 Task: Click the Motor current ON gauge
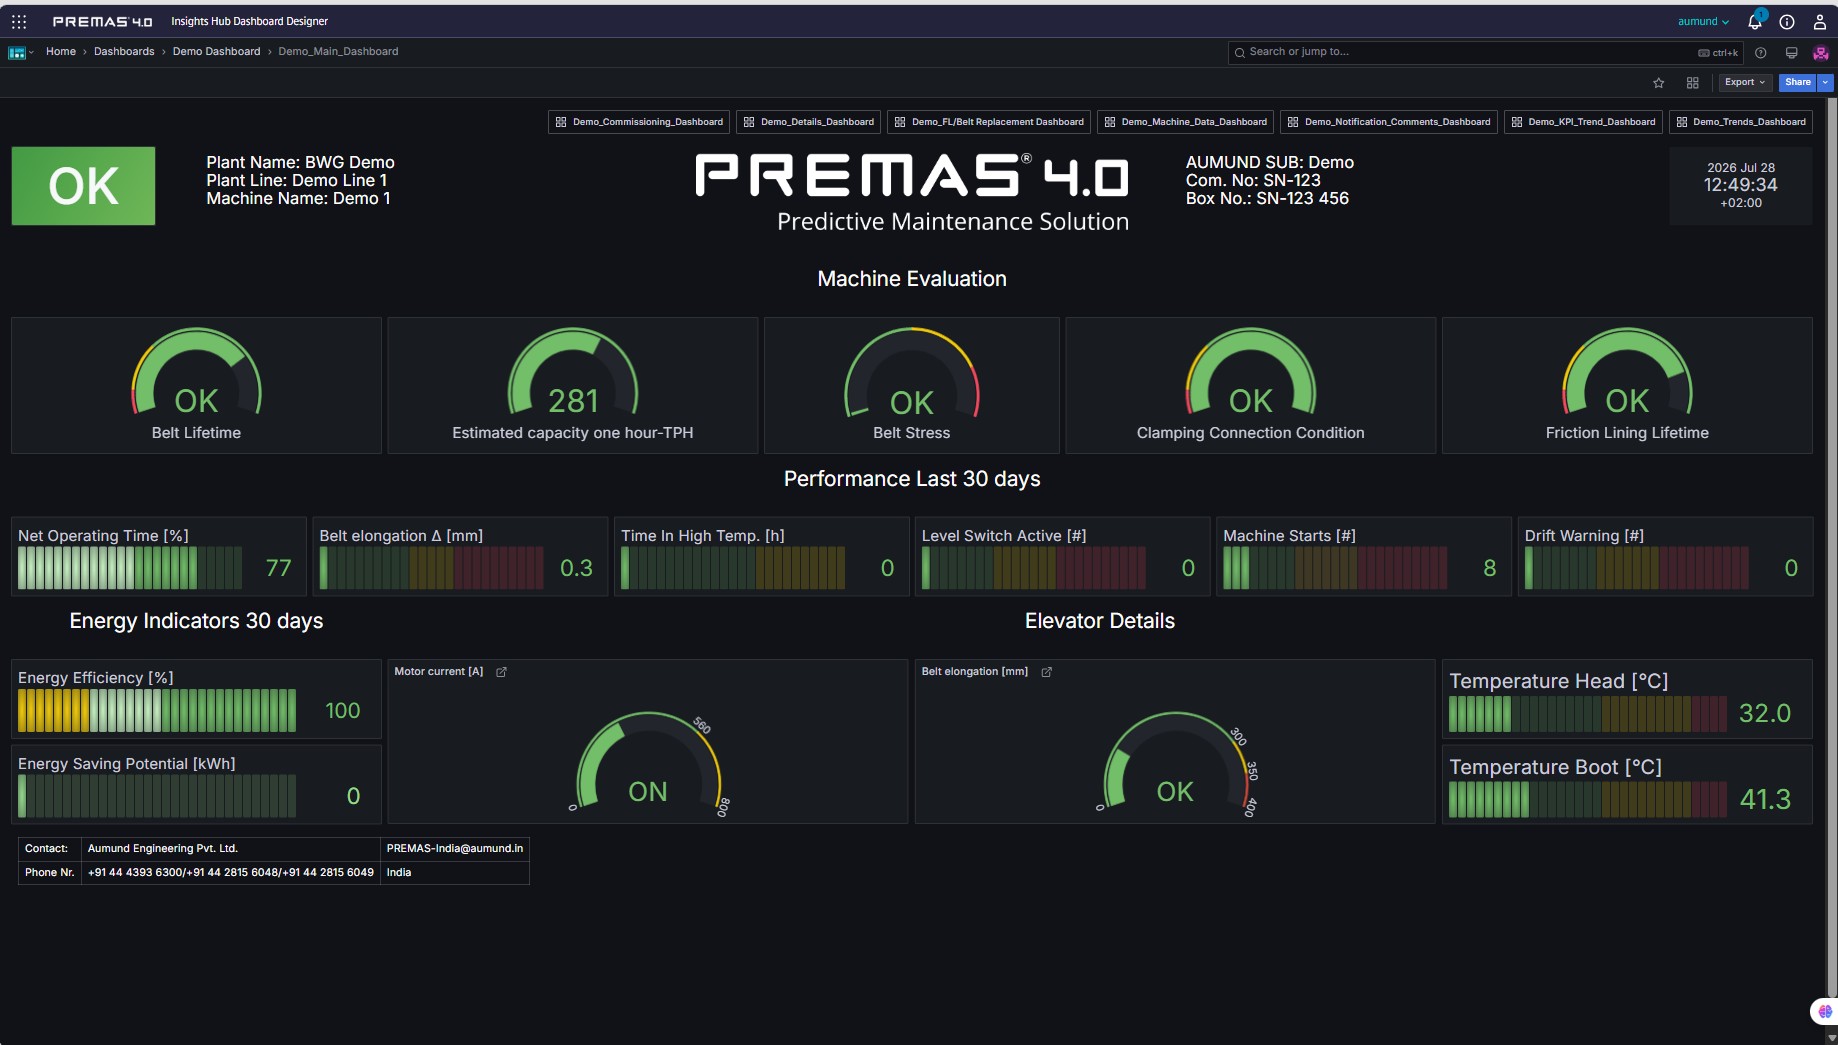click(x=648, y=765)
